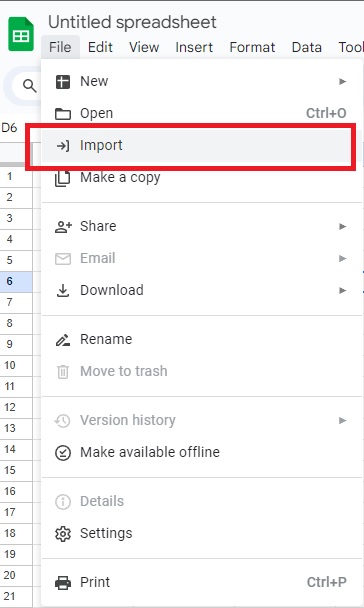364x608 pixels.
Task: Click the clock icon beside Version history
Action: pos(62,420)
